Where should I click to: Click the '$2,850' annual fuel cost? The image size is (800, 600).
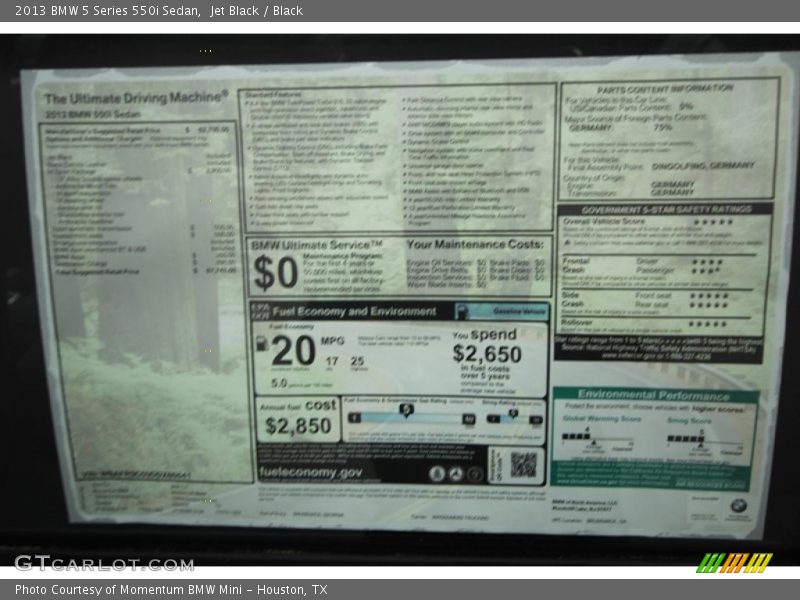298,426
